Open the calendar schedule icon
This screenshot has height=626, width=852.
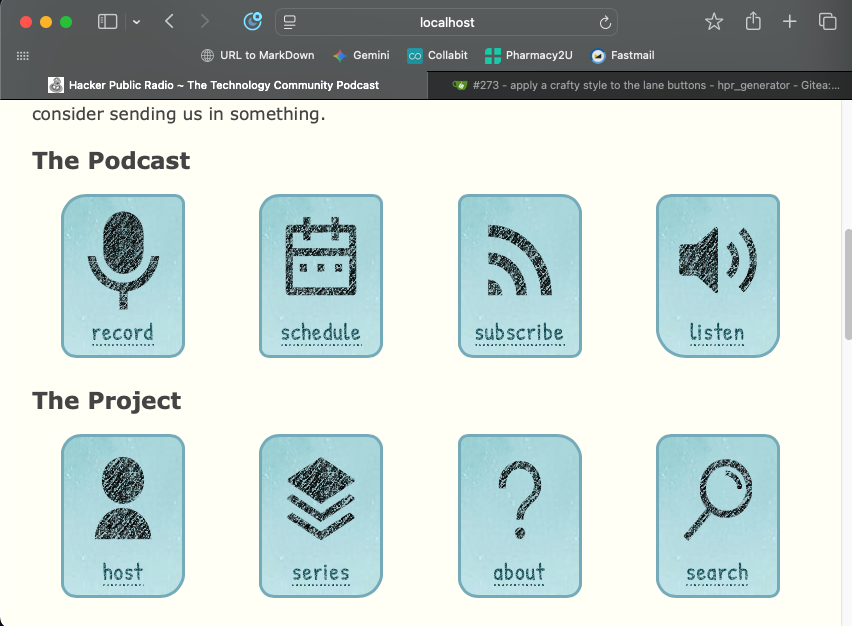point(320,257)
